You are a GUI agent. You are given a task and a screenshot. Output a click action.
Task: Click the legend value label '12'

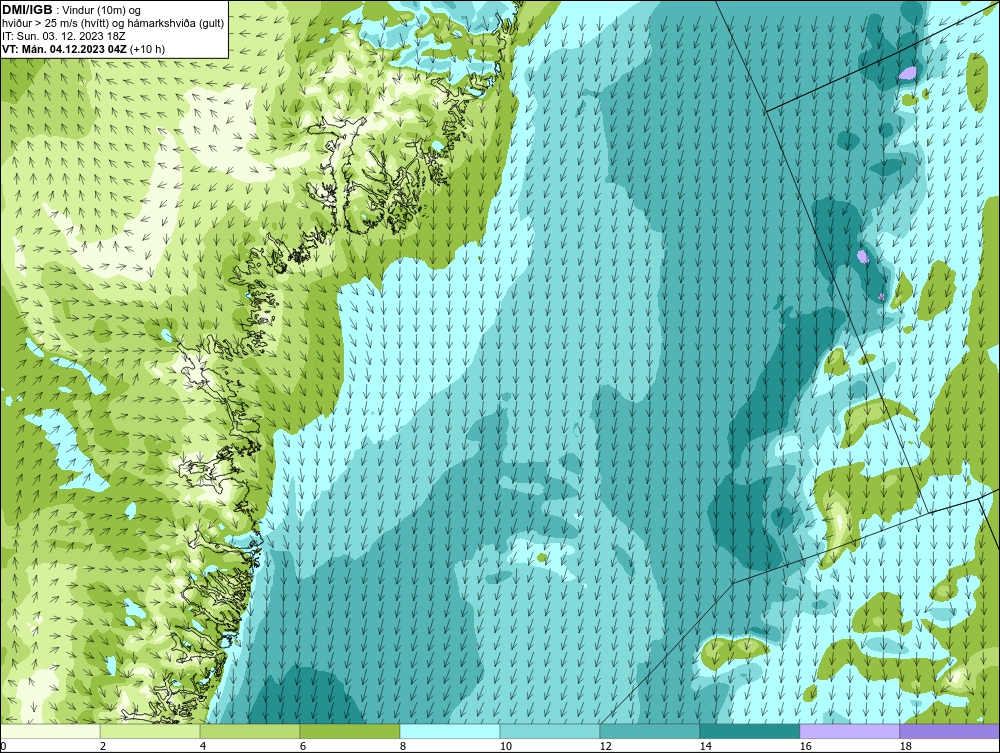point(605,746)
